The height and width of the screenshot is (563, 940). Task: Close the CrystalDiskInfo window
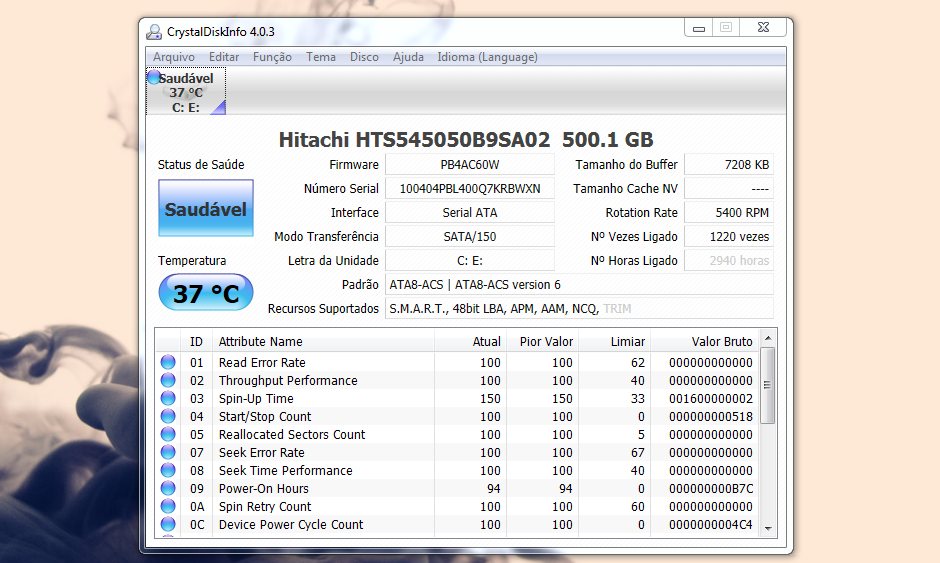763,28
